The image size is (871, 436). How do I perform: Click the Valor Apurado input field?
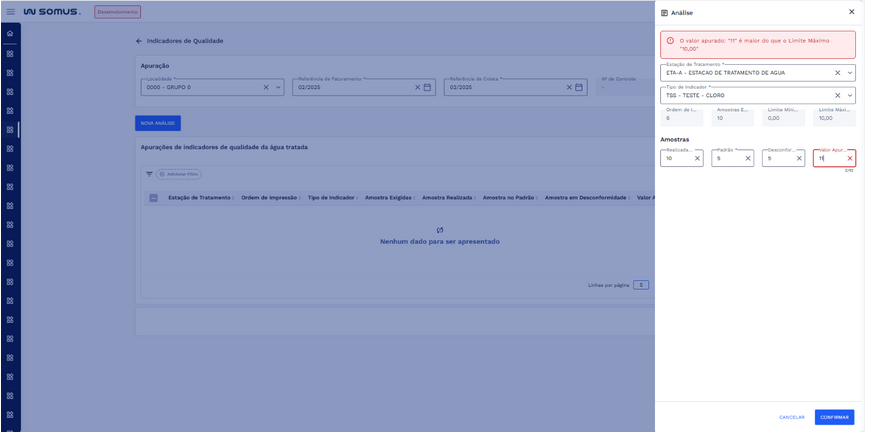pyautogui.click(x=828, y=158)
